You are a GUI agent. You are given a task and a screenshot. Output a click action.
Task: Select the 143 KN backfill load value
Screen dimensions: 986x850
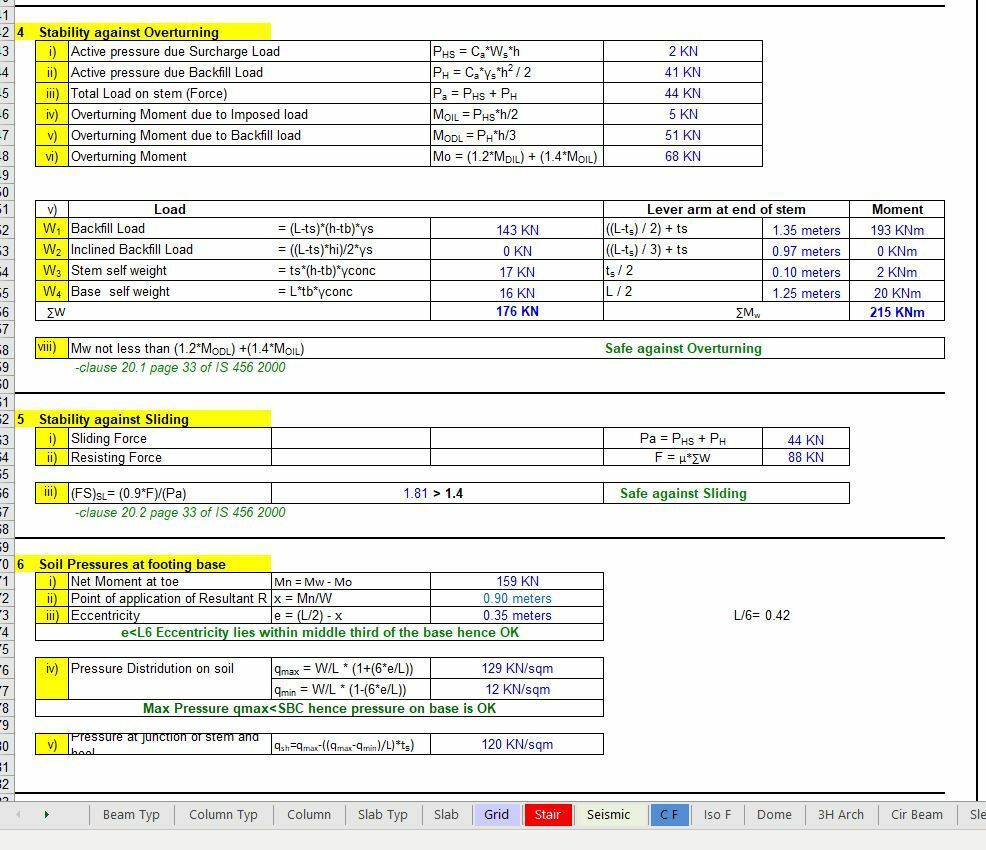point(517,230)
